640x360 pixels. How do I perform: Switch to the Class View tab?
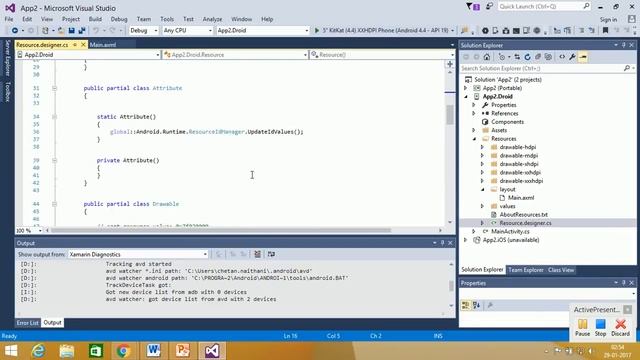point(561,270)
